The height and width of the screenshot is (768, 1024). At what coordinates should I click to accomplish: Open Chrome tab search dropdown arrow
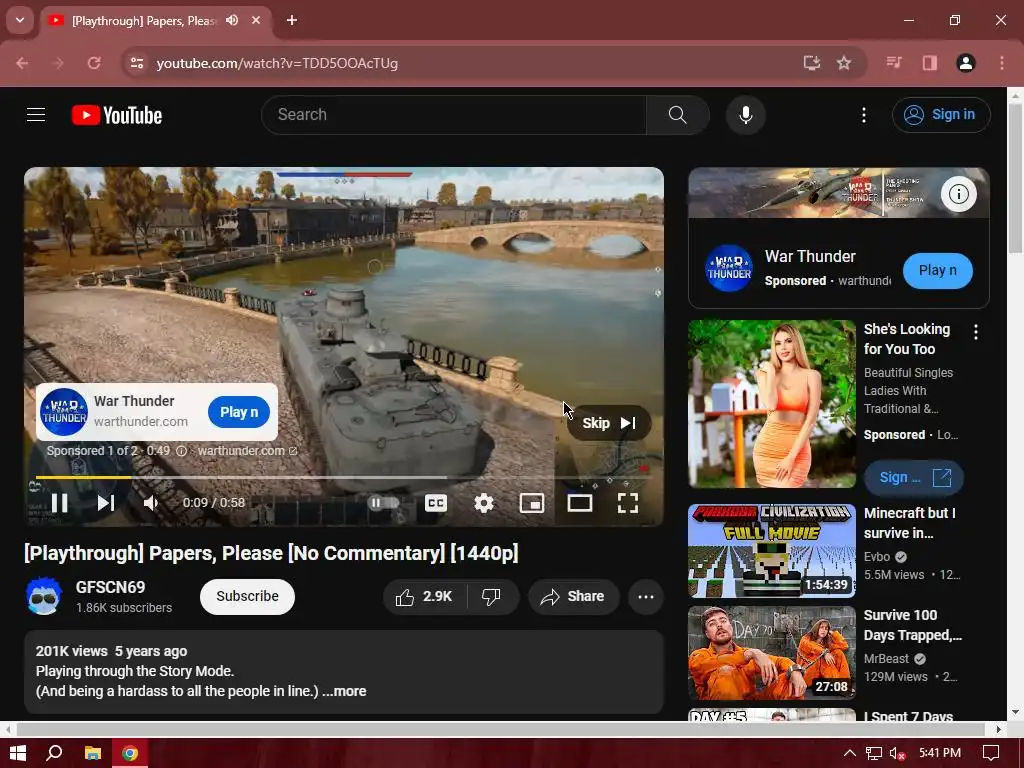pyautogui.click(x=20, y=20)
